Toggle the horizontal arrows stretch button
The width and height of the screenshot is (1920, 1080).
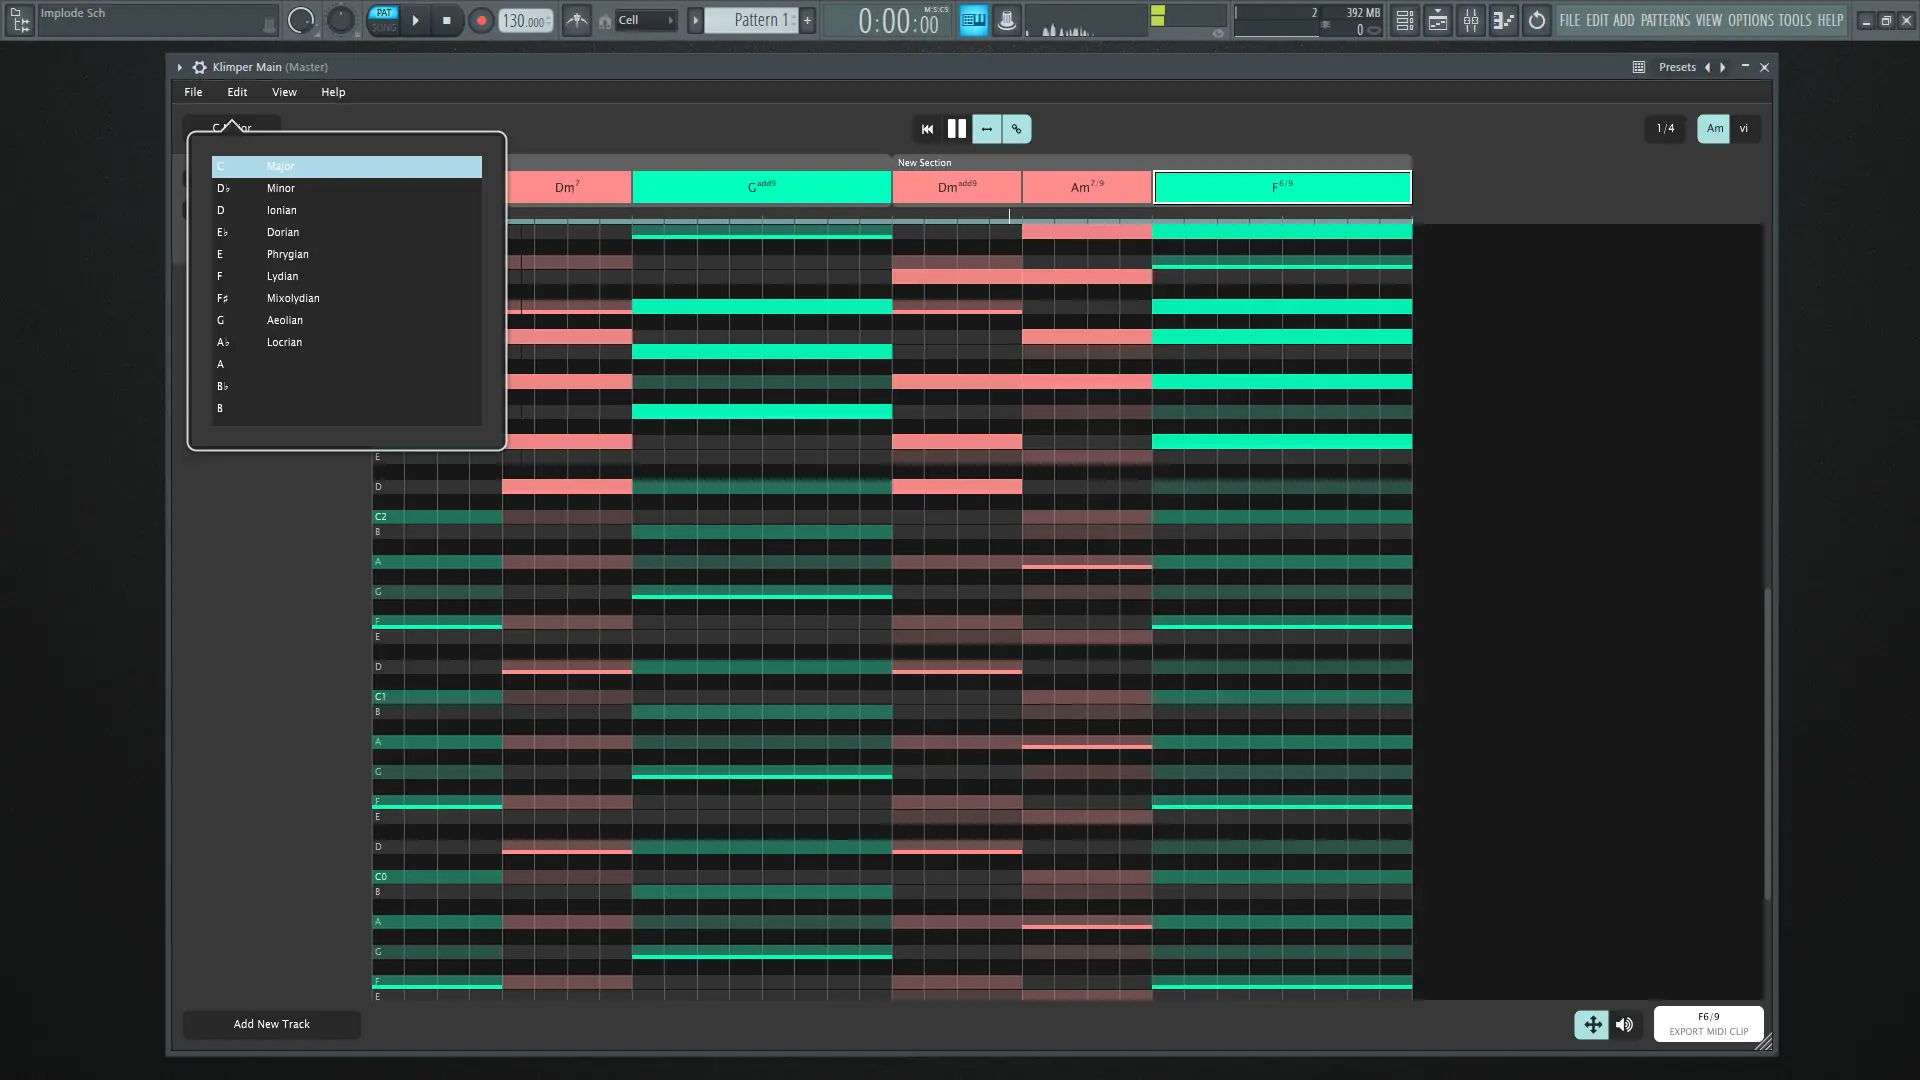987,129
